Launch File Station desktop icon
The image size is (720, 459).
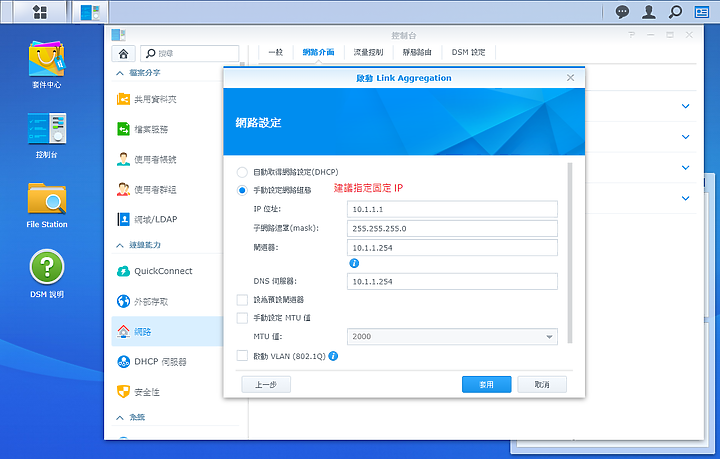47,206
